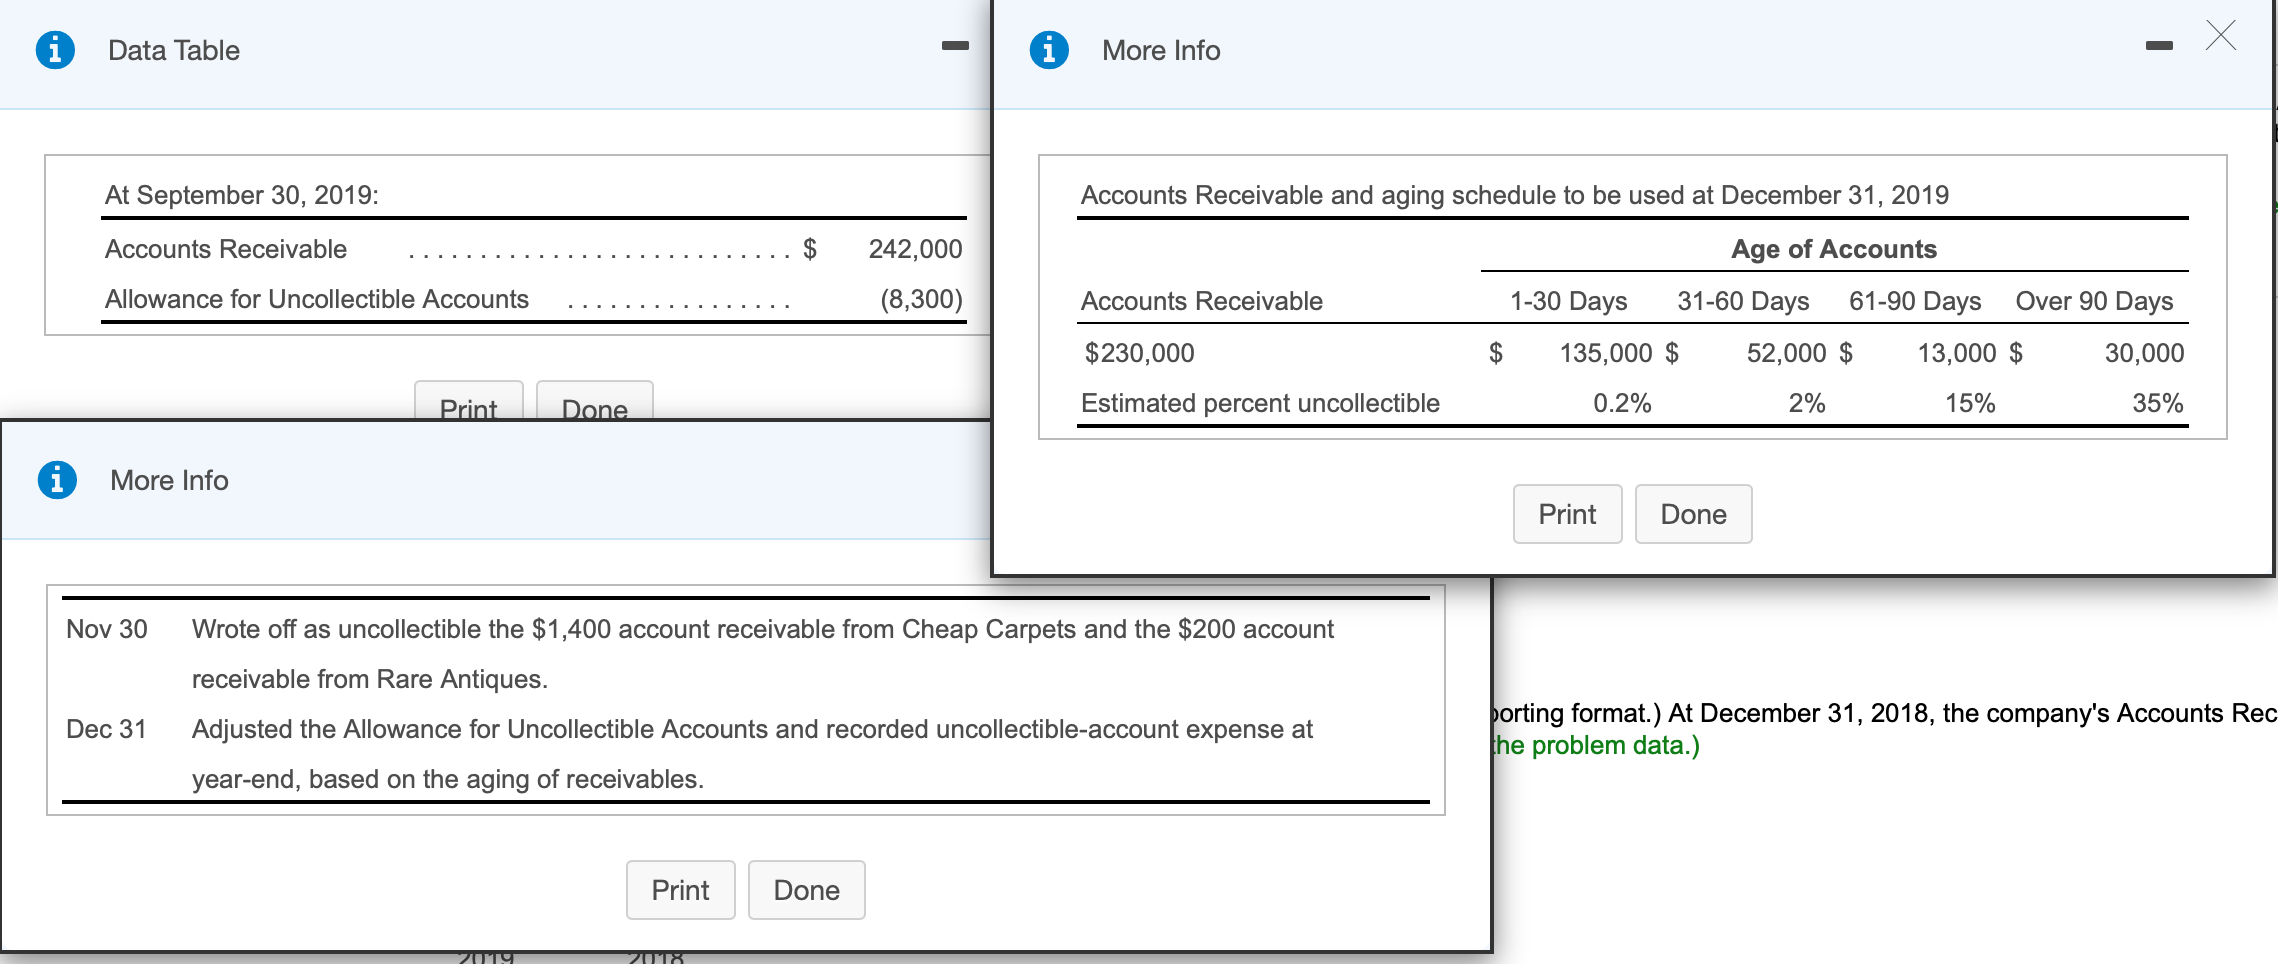Screen dimensions: 2278x964
Task: Click the 0.2% uncollectible percentage
Action: click(x=1622, y=403)
